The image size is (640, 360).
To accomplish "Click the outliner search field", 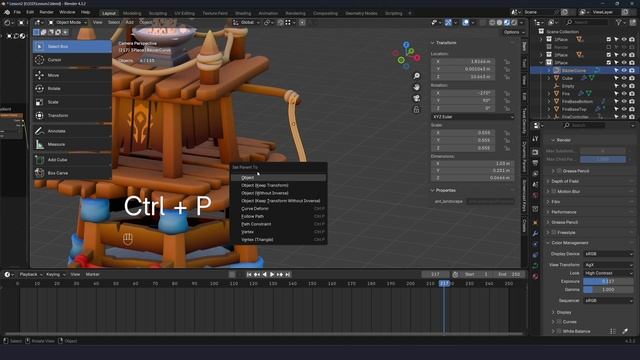I will tap(586, 22).
